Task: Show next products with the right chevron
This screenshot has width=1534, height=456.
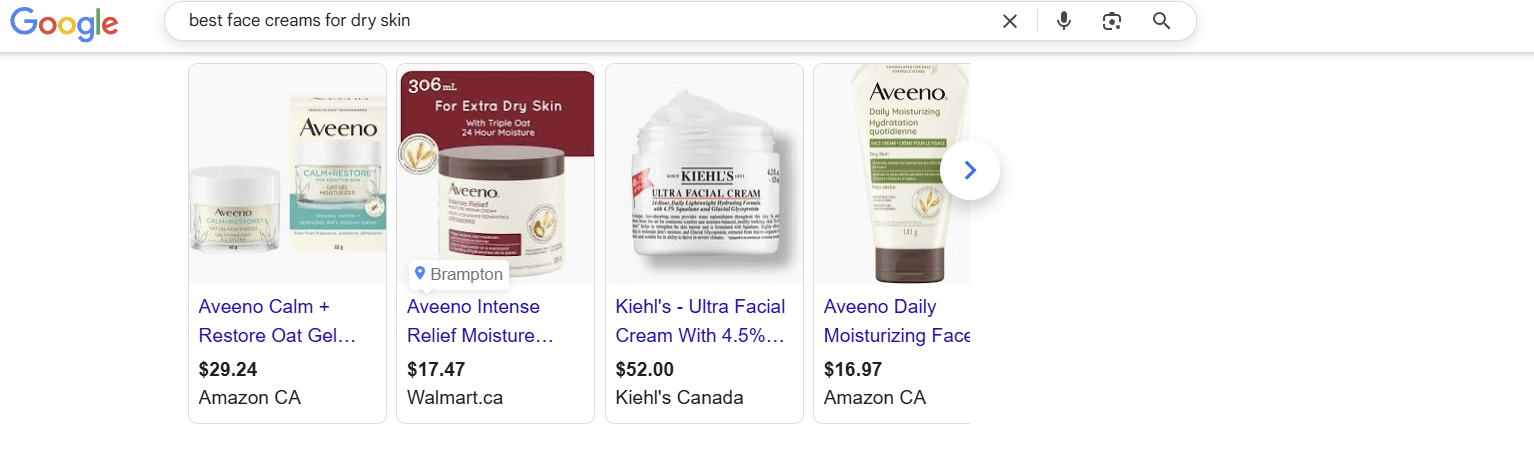Action: [x=970, y=171]
